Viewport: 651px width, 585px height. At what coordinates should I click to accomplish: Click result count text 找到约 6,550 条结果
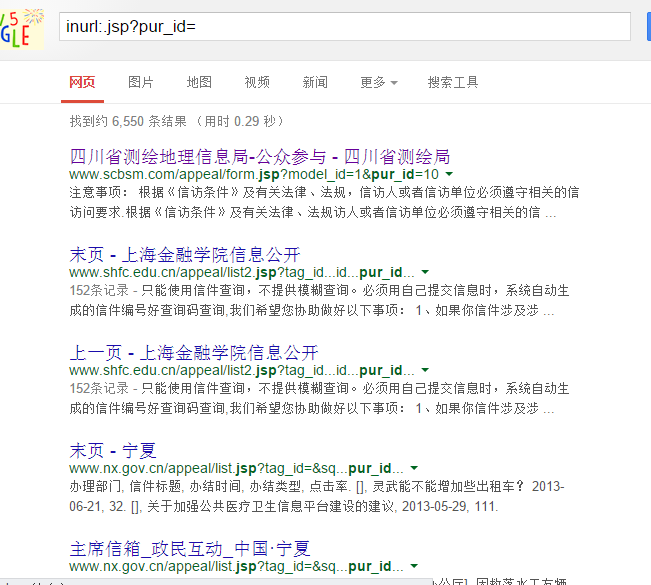(128, 121)
